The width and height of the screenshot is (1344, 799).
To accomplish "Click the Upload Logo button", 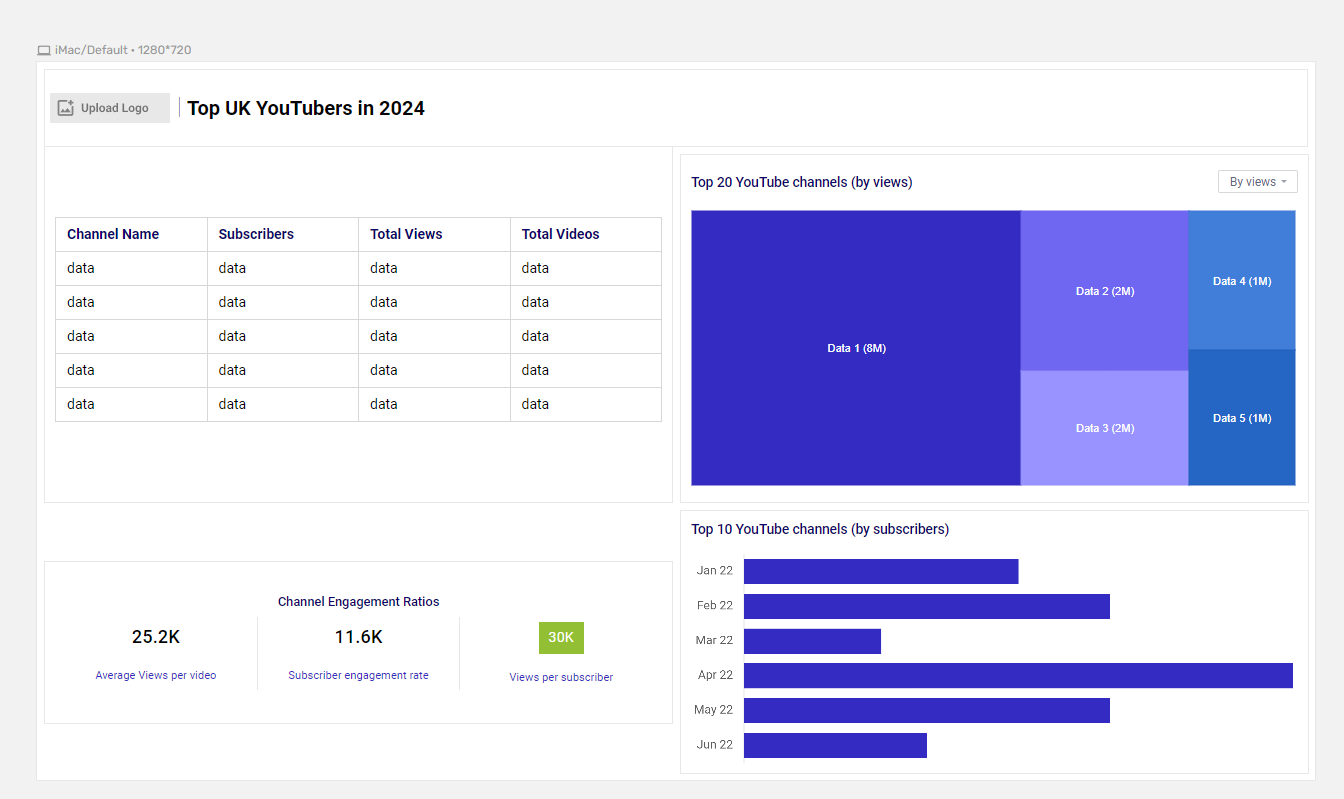I will pyautogui.click(x=110, y=108).
